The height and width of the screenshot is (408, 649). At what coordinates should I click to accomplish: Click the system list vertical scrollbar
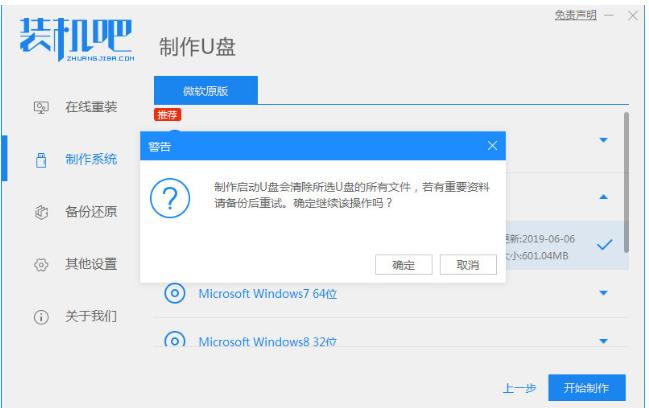(627, 180)
